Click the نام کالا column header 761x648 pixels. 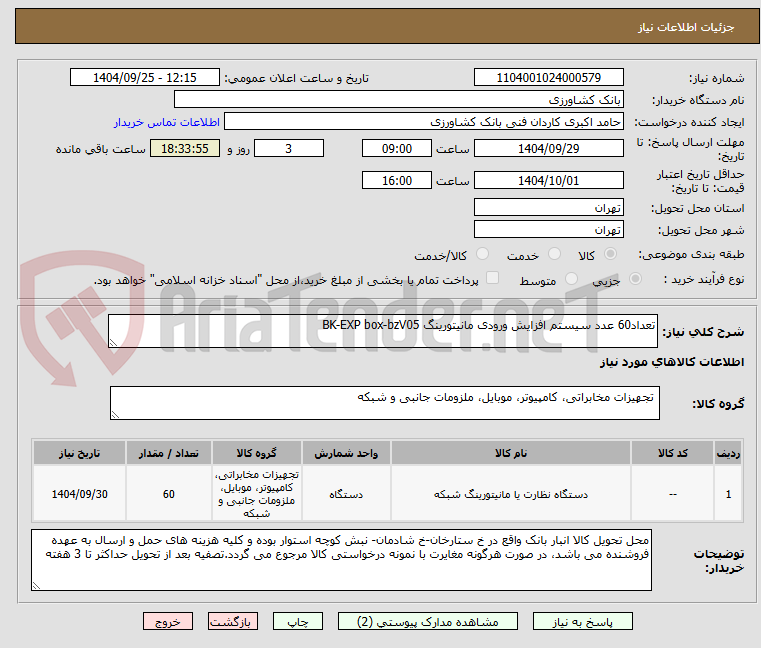coord(511,453)
